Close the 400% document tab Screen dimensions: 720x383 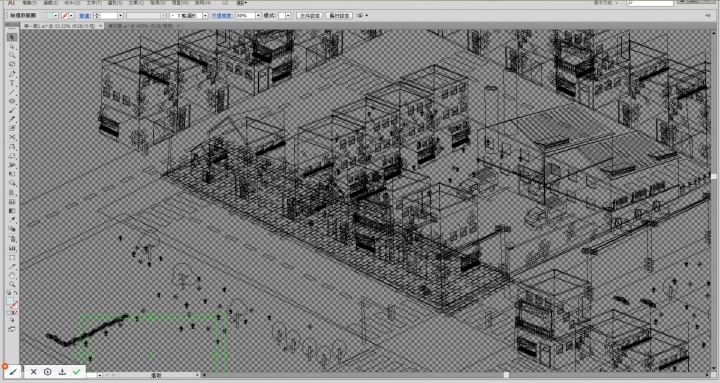pyautogui.click(x=179, y=26)
